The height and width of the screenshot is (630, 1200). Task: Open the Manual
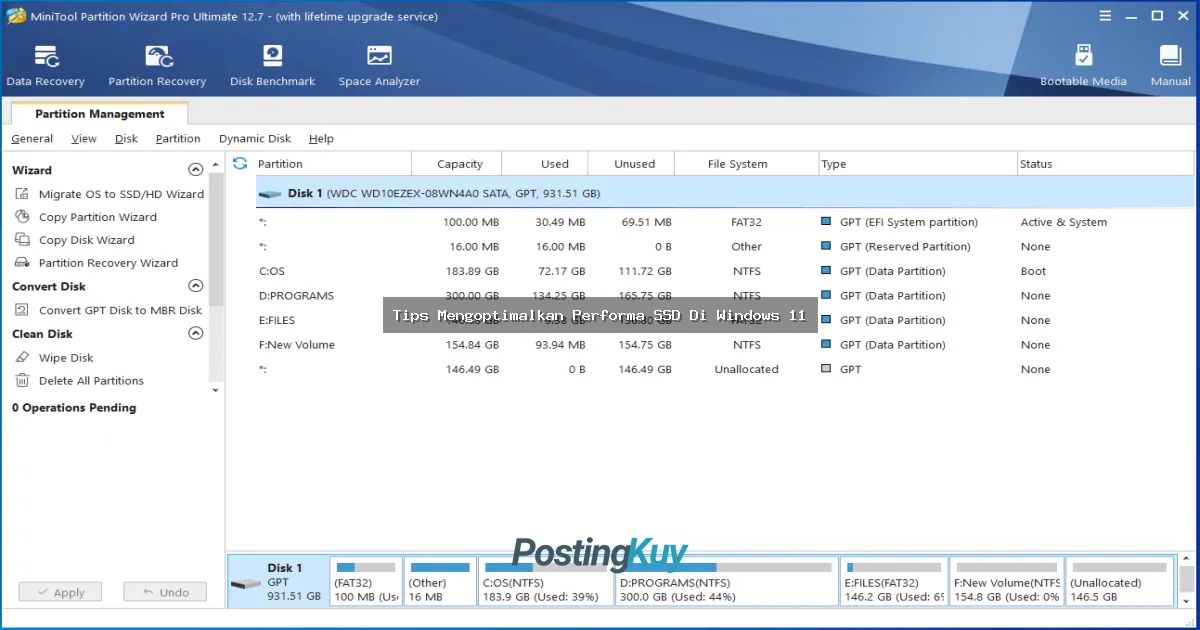tap(1170, 66)
